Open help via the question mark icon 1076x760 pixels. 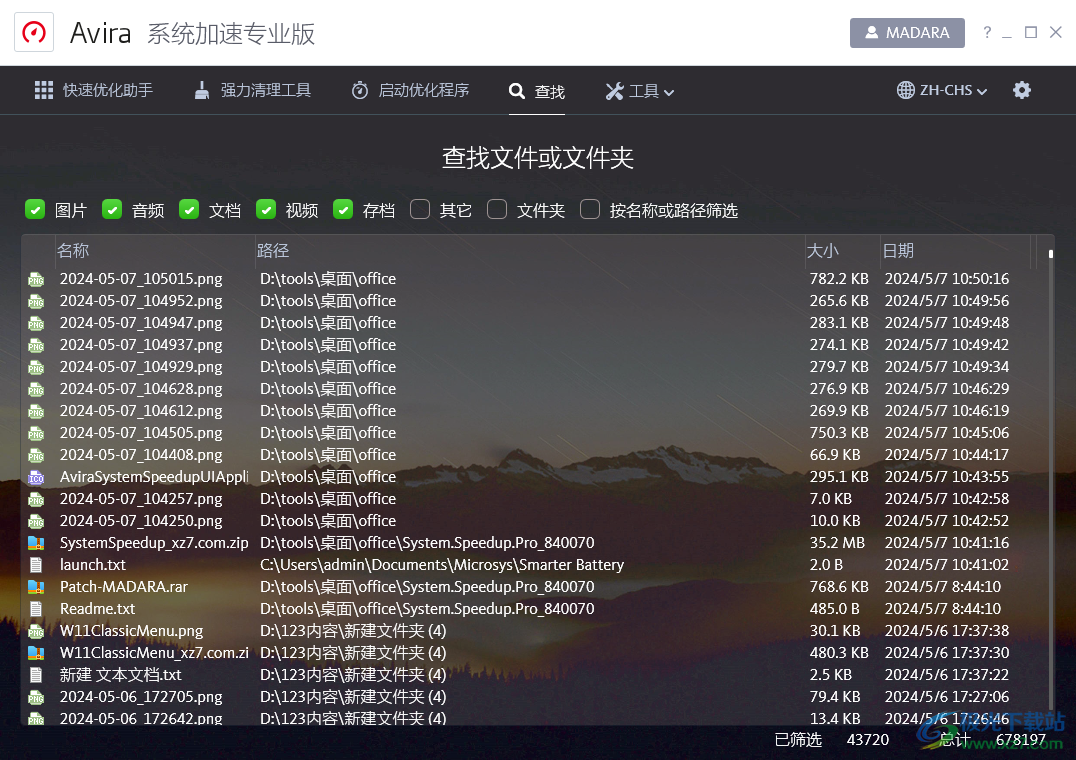(988, 32)
